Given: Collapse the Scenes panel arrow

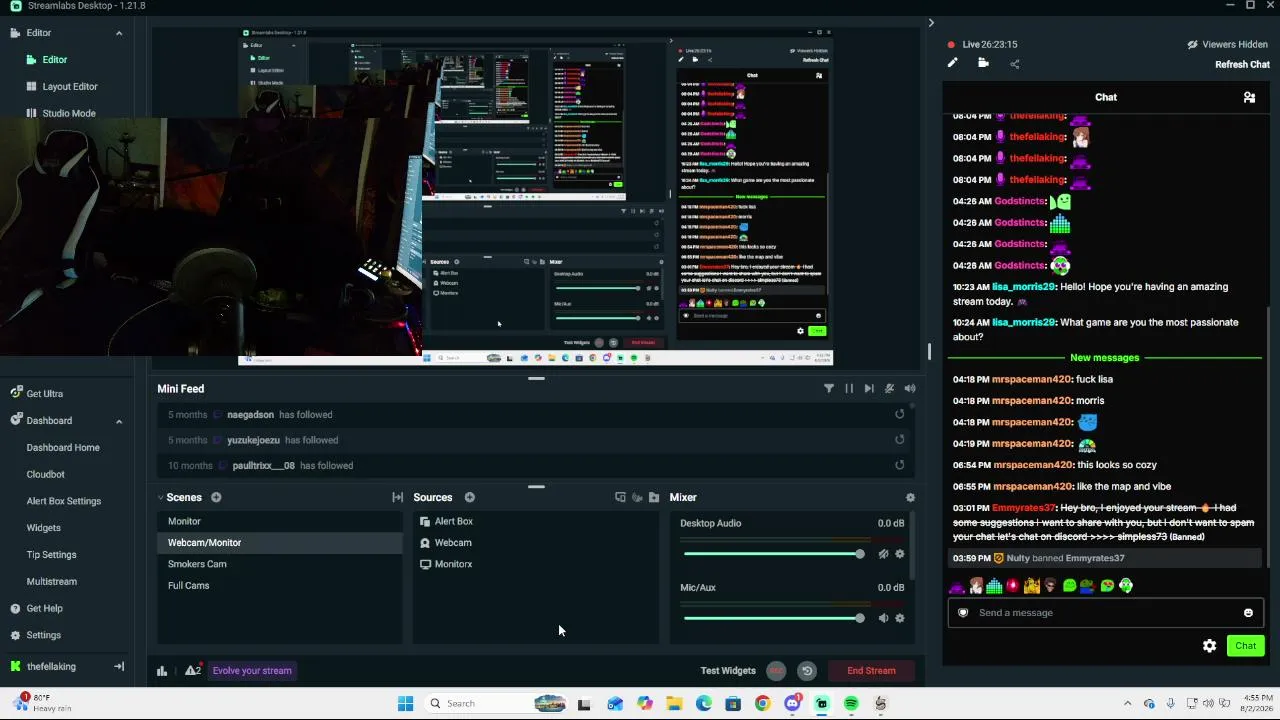Looking at the screenshot, I should [160, 497].
